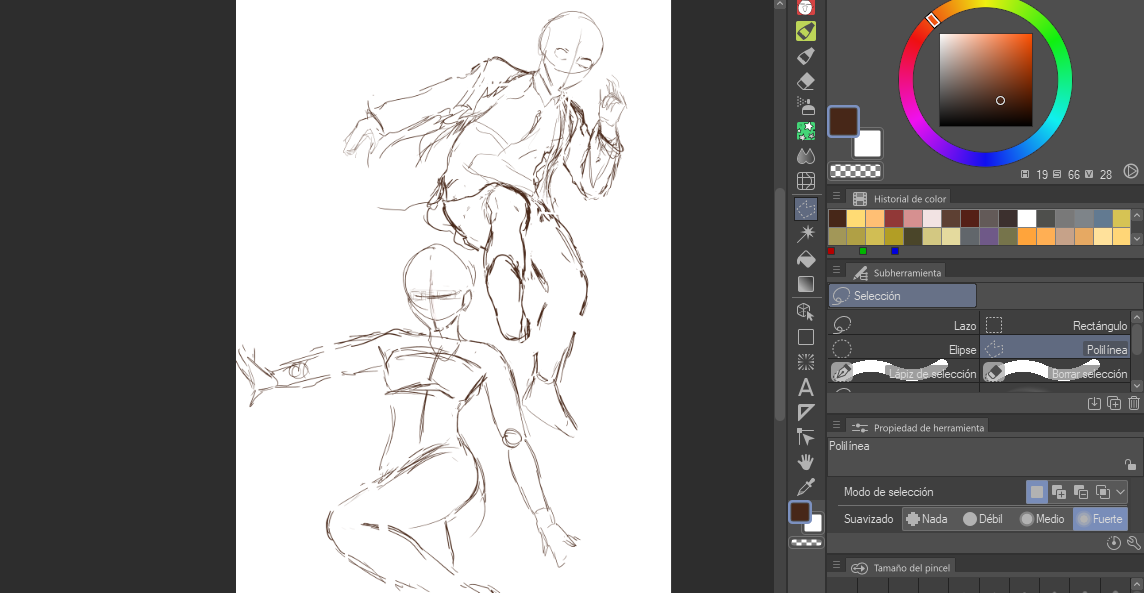The height and width of the screenshot is (593, 1144).
Task: Pick the white swatch in color history
Action: coord(1027,218)
